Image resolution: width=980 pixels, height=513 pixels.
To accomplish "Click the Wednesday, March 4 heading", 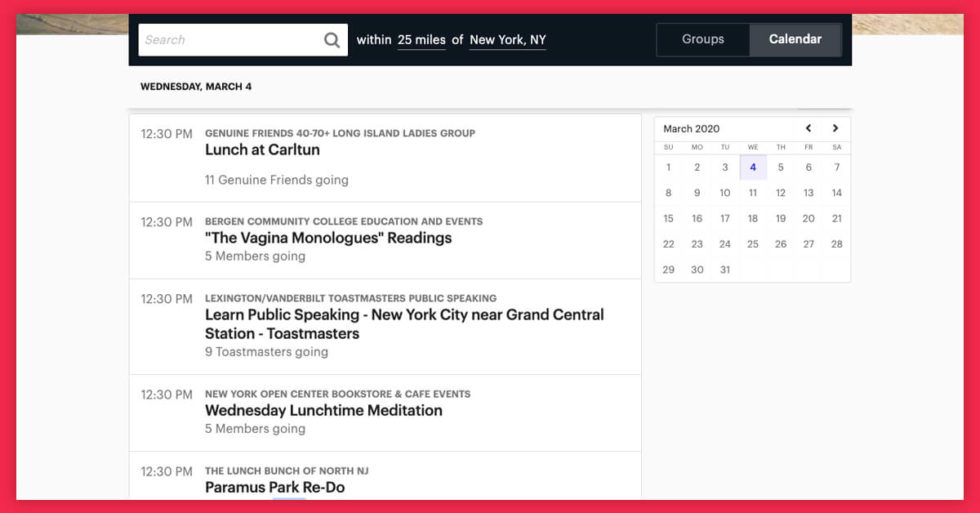I will [x=196, y=87].
